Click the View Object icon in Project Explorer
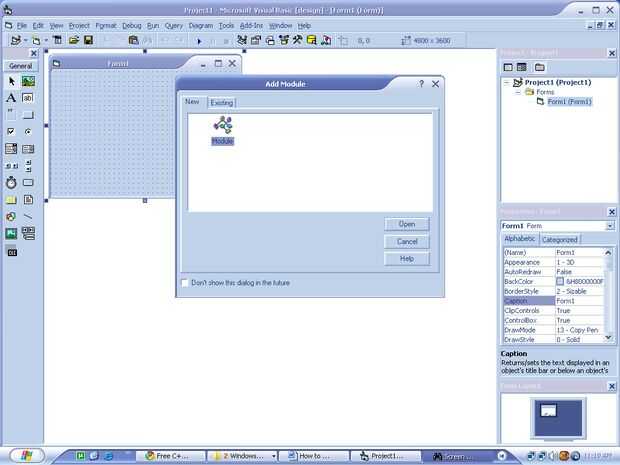The width and height of the screenshot is (620, 465). click(x=522, y=67)
